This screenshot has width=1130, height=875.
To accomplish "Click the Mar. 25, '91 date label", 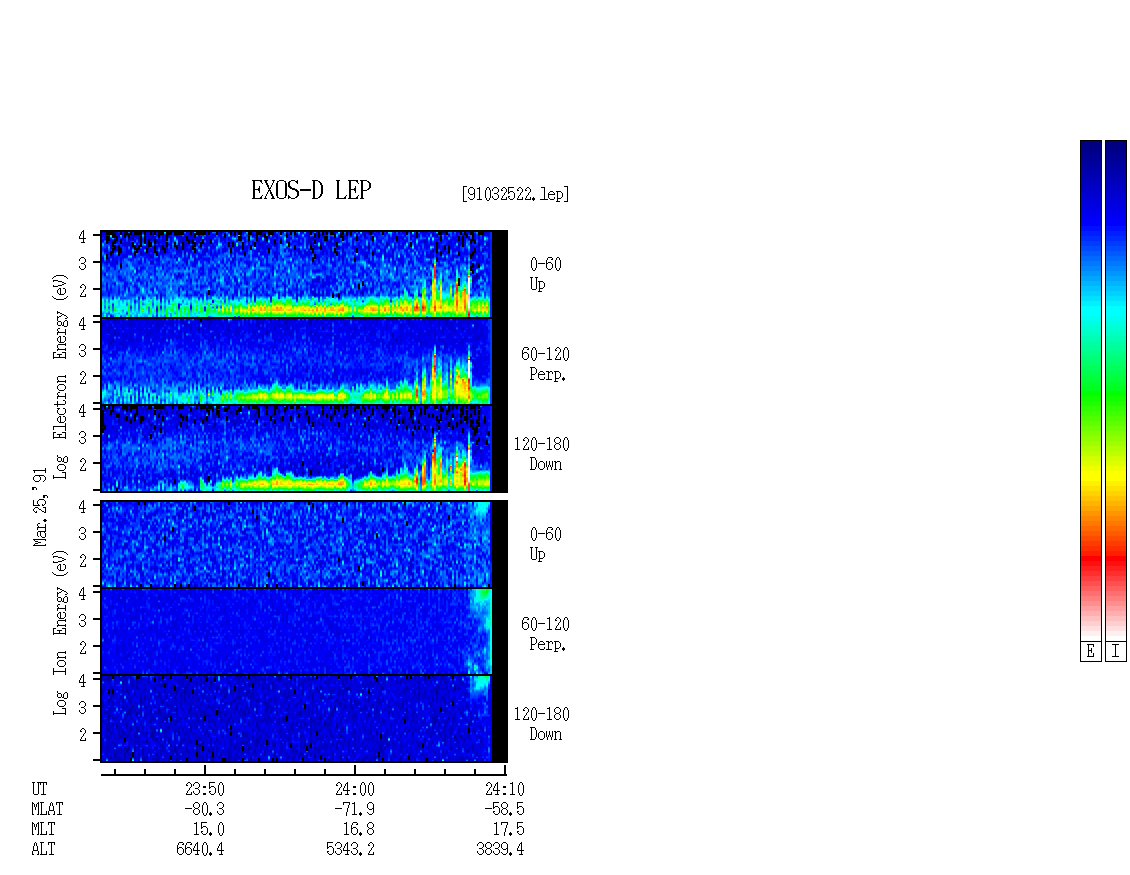I will (40, 507).
